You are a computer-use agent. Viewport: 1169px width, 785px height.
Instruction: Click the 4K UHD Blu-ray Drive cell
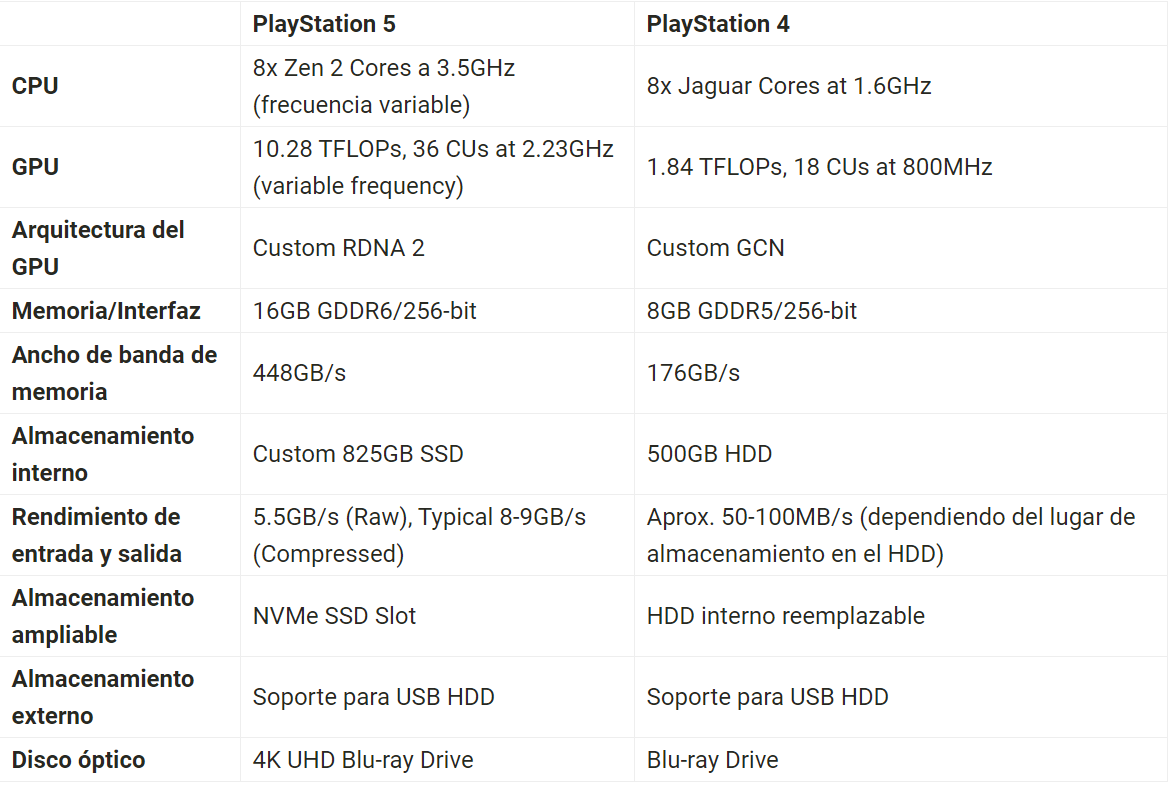tap(363, 760)
